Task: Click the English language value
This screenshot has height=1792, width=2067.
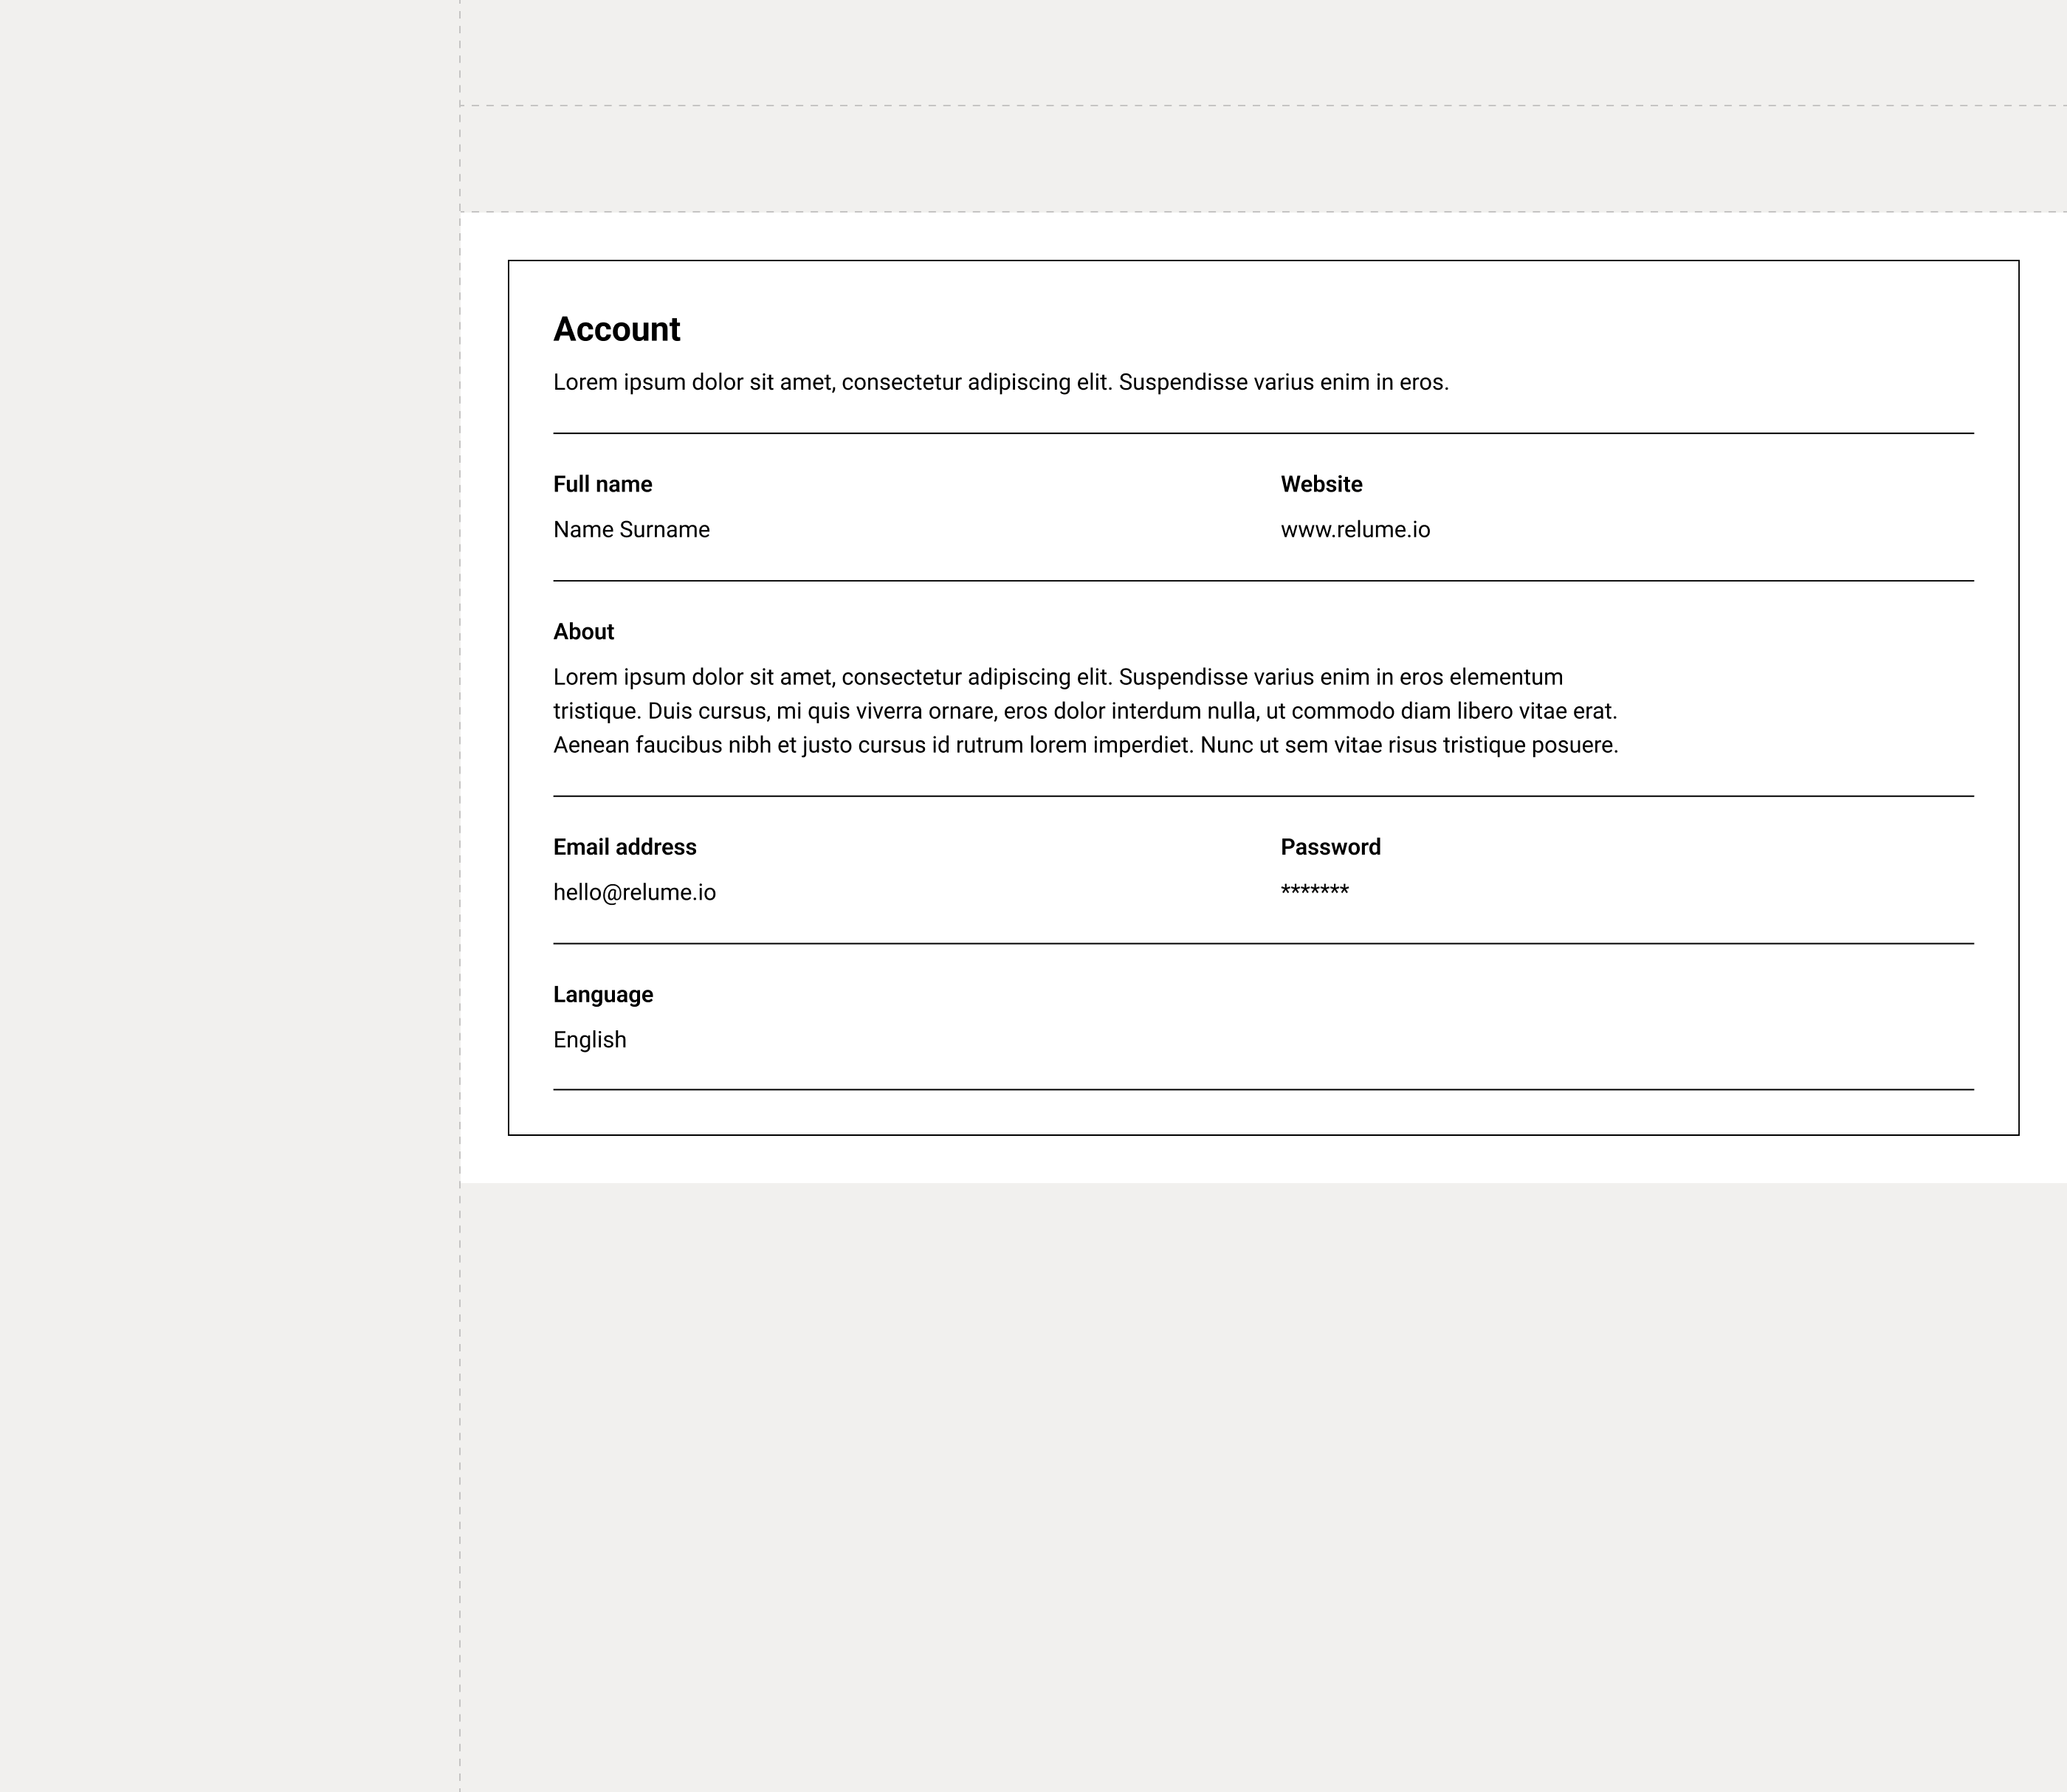Action: (589, 1039)
